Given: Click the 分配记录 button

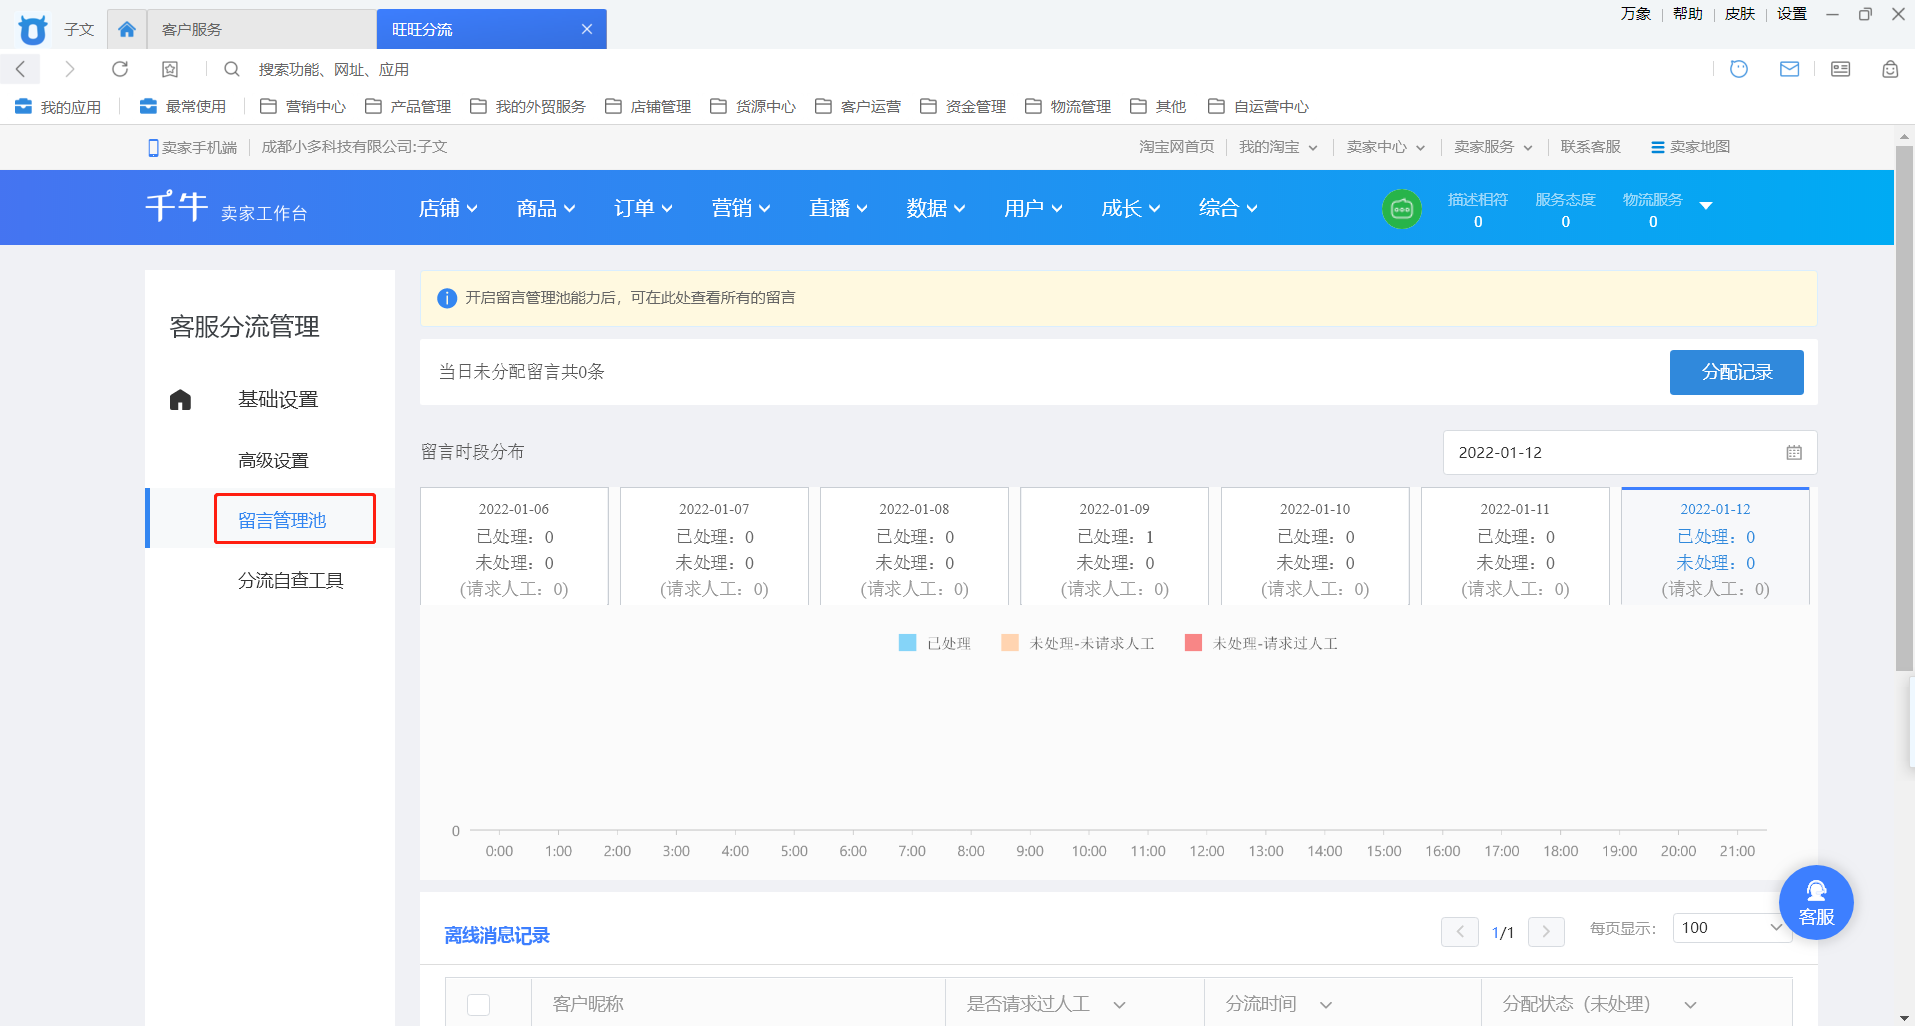Looking at the screenshot, I should tap(1736, 372).
